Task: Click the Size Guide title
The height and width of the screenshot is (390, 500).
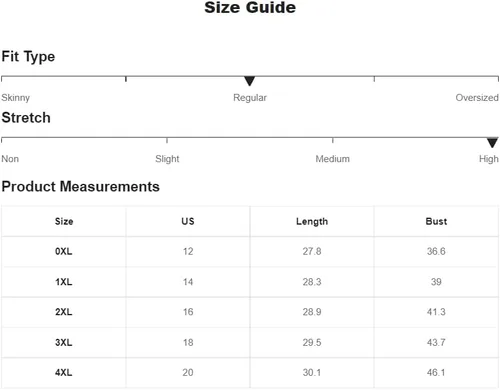Action: pyautogui.click(x=250, y=8)
